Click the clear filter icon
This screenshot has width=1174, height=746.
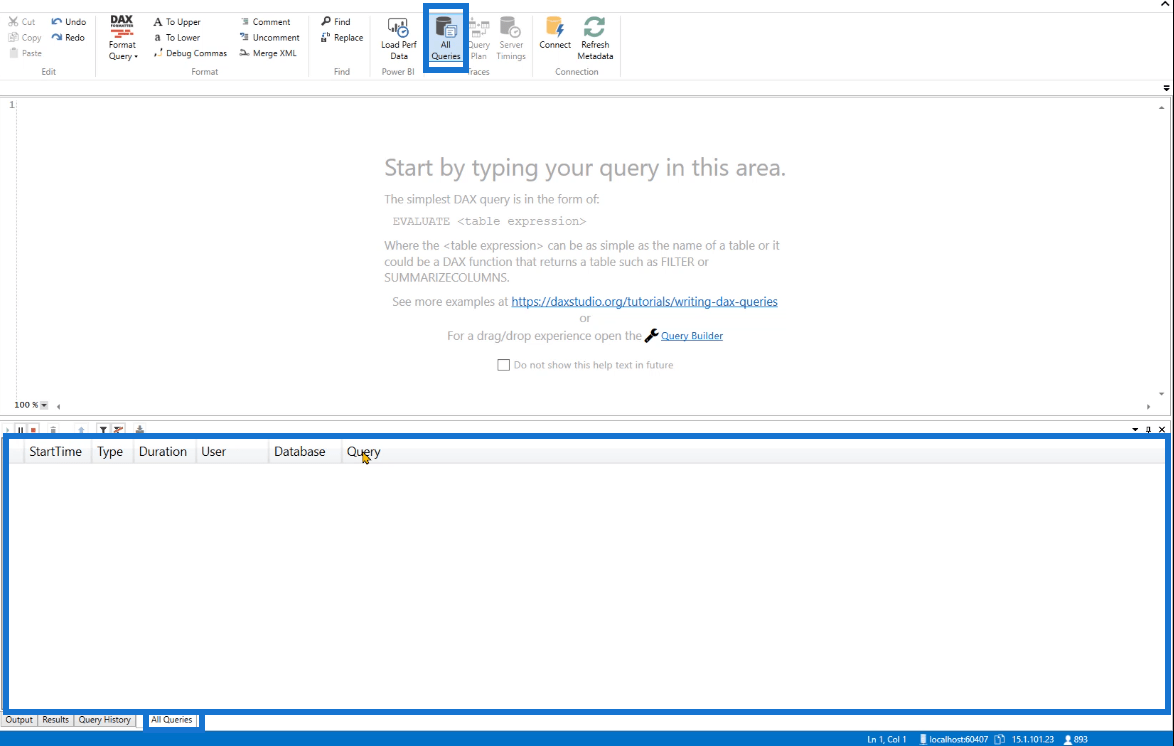coord(118,430)
